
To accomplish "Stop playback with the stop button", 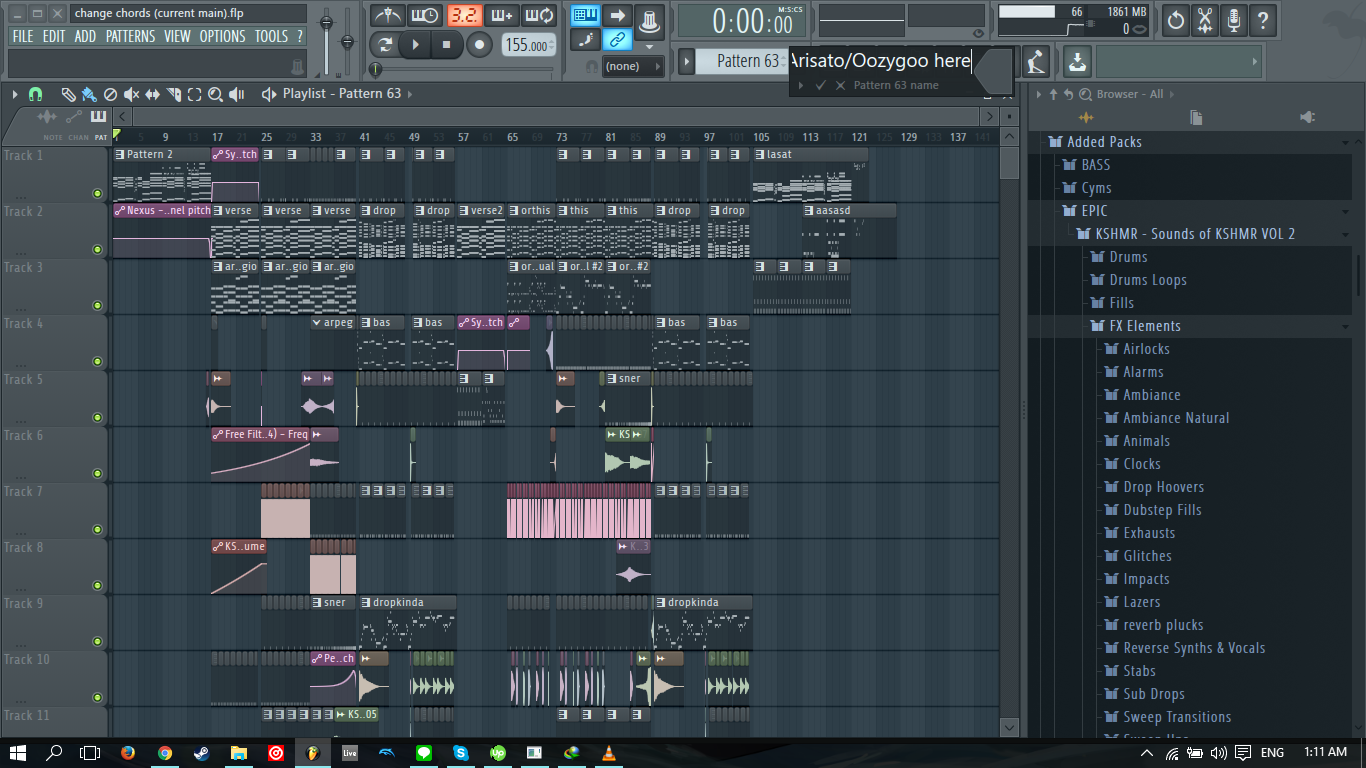I will coord(446,44).
